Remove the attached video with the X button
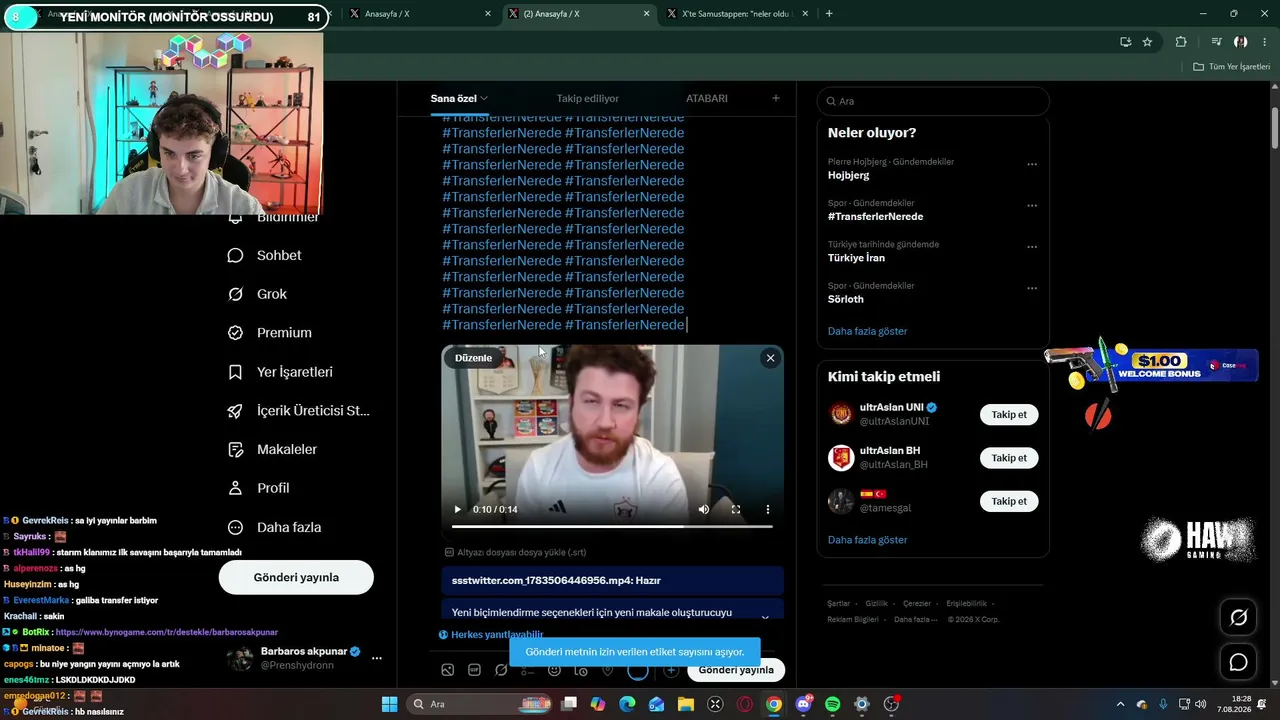The height and width of the screenshot is (720, 1280). pyautogui.click(x=770, y=358)
